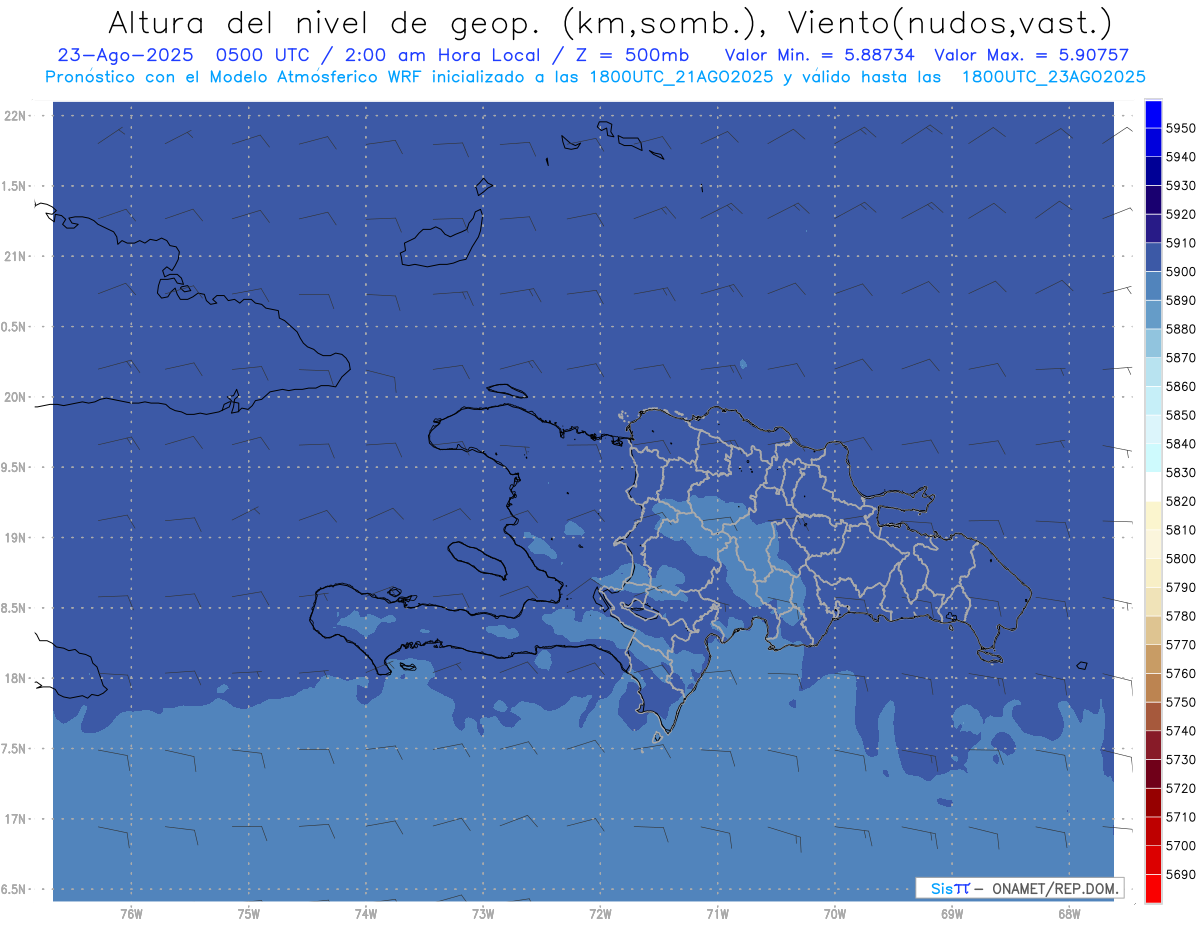Click the '5880' color bar label
1200x927 pixels.
point(1180,329)
